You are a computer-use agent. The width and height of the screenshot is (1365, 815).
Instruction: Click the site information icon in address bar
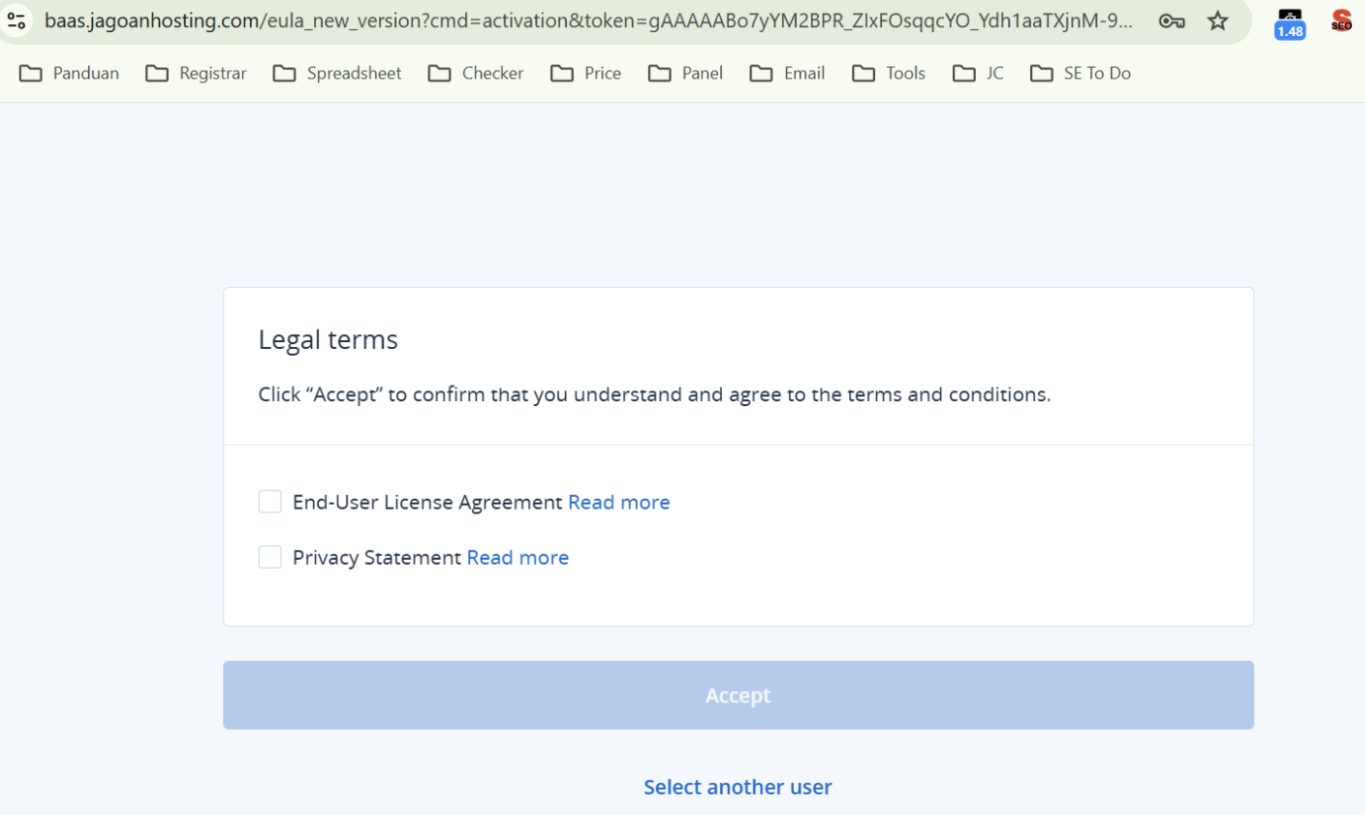(x=17, y=20)
